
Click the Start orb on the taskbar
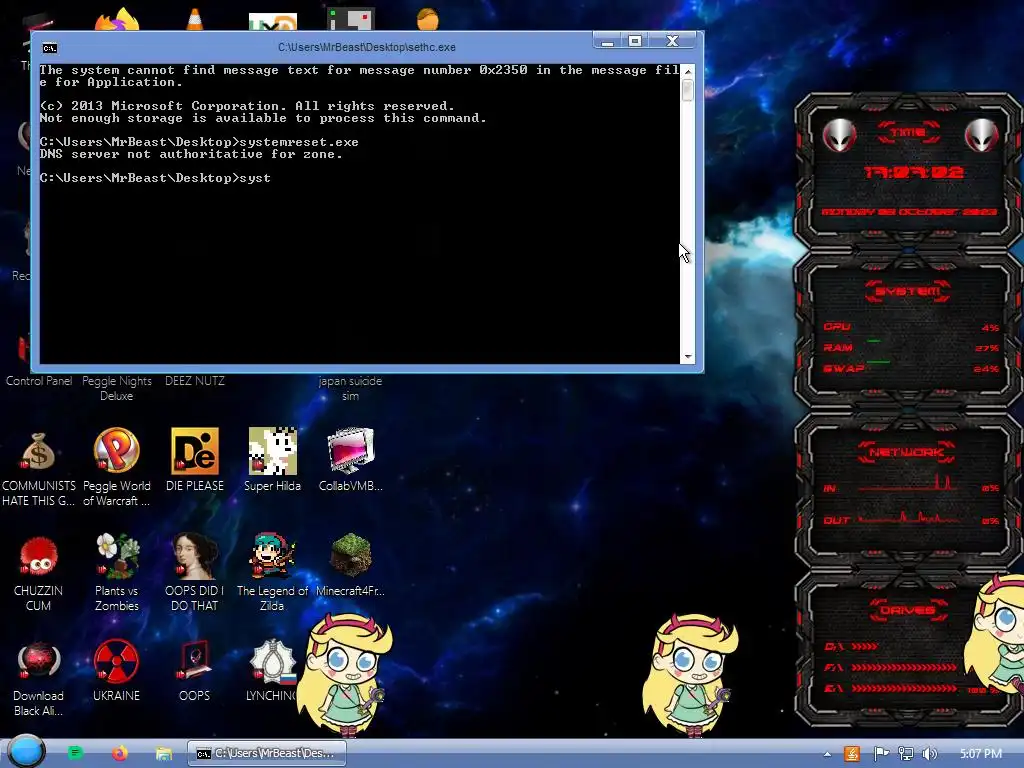(x=26, y=751)
